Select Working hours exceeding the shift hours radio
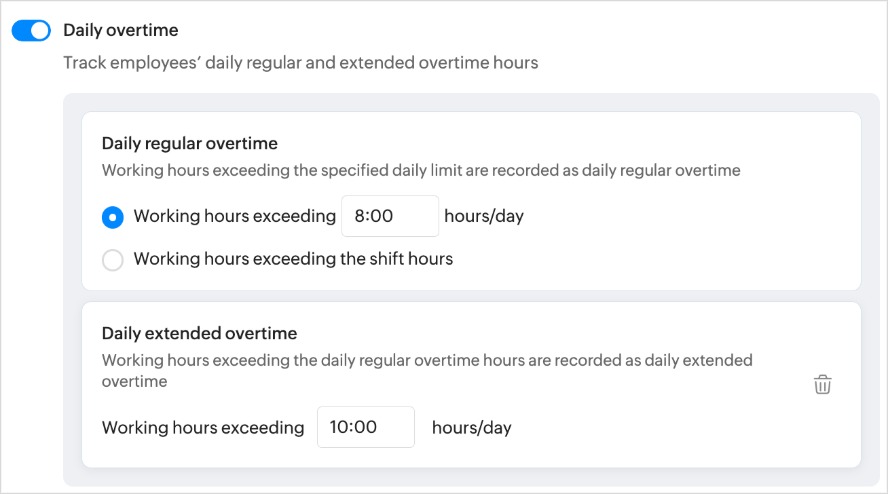The image size is (888, 494). [x=113, y=260]
